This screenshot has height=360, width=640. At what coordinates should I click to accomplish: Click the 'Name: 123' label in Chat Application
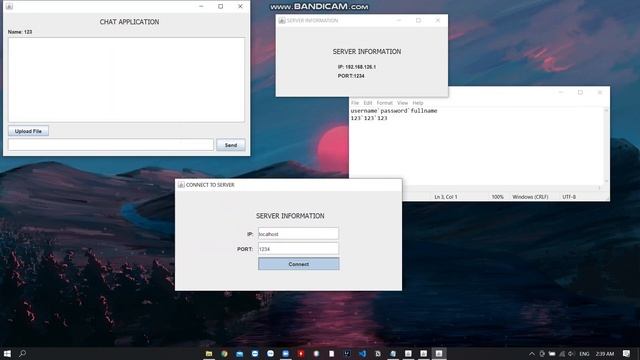tap(20, 31)
